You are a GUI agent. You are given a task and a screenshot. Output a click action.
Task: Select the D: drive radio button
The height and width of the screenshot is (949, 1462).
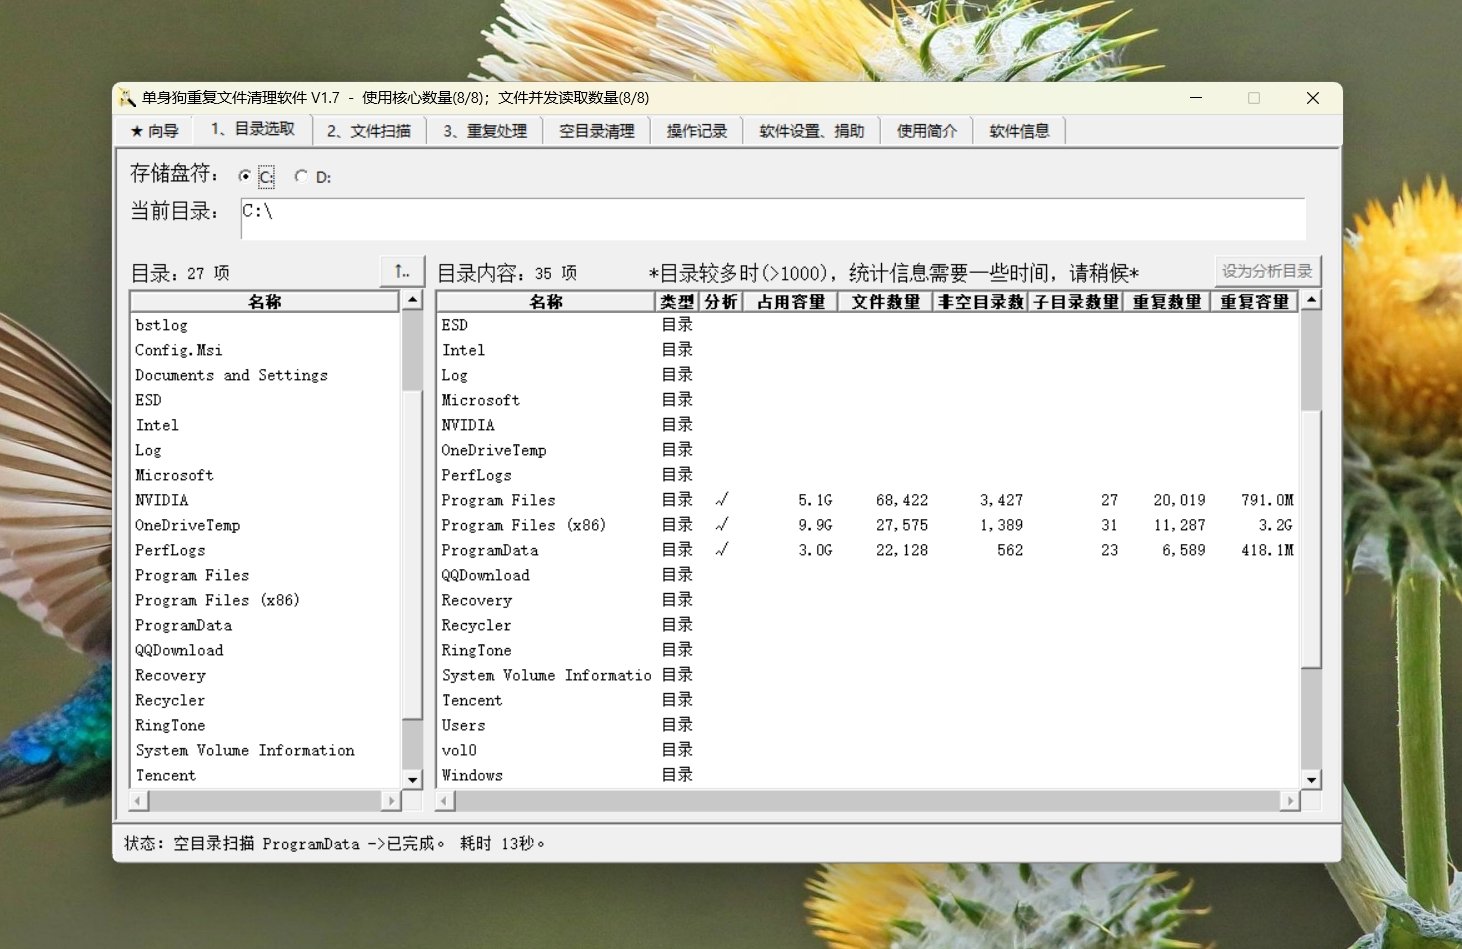coord(301,176)
